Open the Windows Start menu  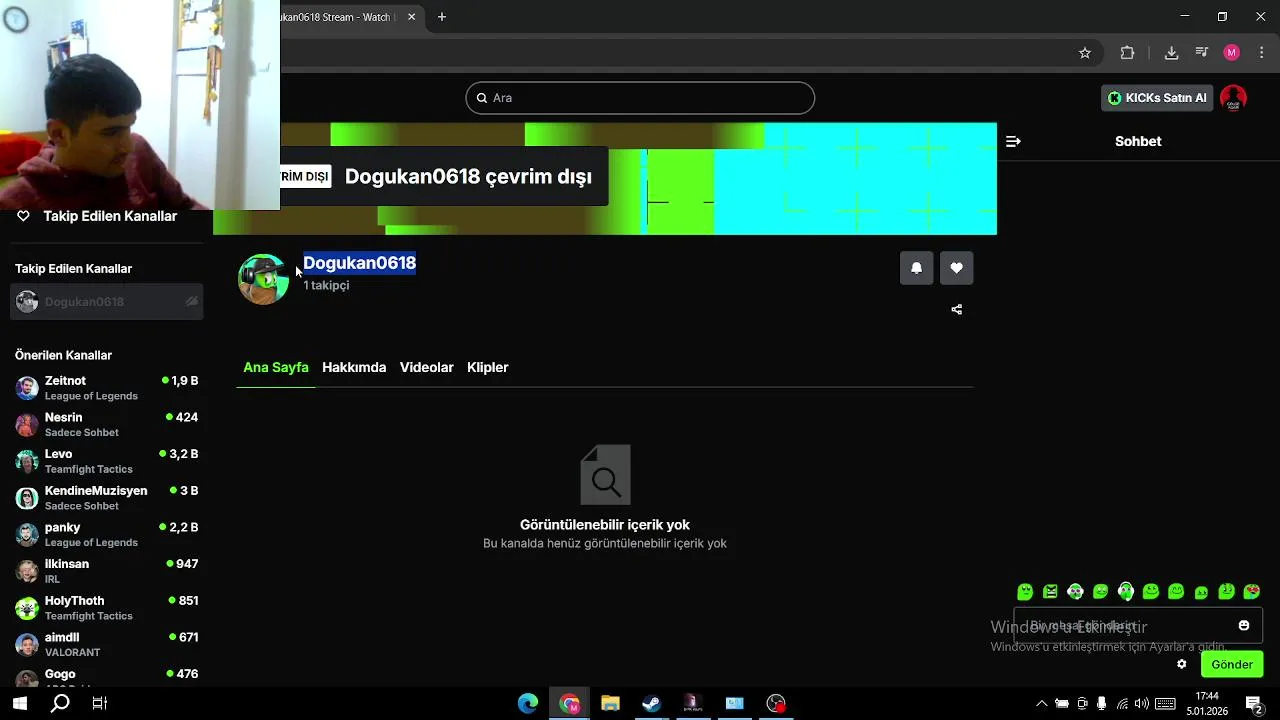19,703
